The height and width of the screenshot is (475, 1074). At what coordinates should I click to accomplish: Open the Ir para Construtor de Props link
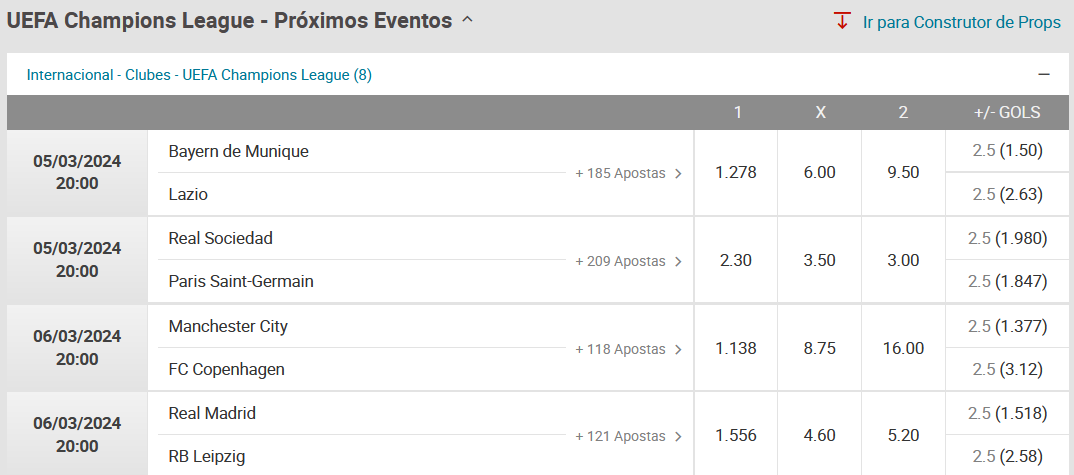(961, 22)
